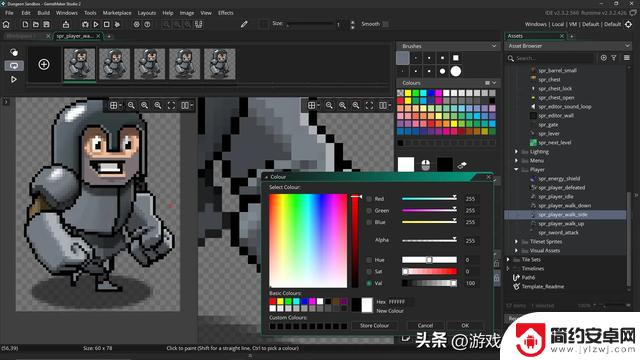Select the Red radio button
640x360 pixels.
tap(369, 199)
